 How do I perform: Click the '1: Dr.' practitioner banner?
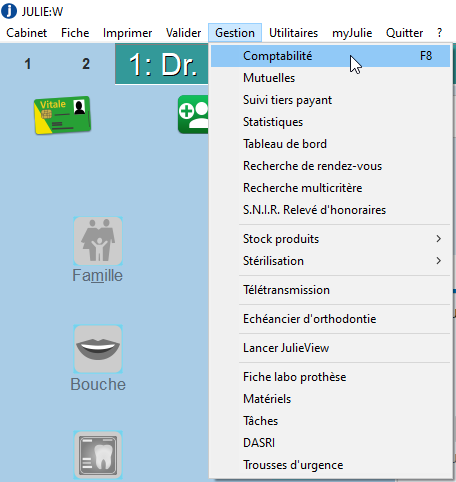click(x=162, y=64)
